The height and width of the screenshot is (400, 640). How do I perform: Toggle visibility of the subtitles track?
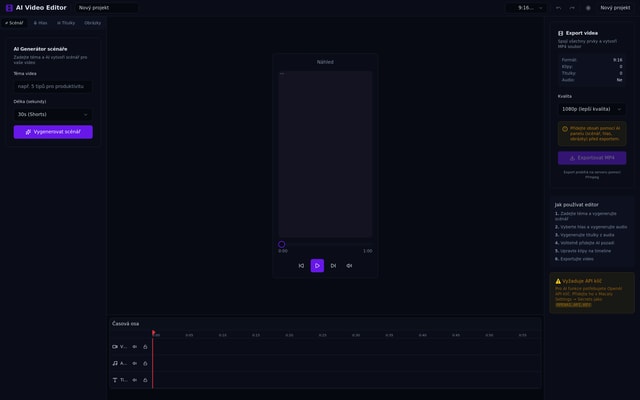pyautogui.click(x=135, y=380)
